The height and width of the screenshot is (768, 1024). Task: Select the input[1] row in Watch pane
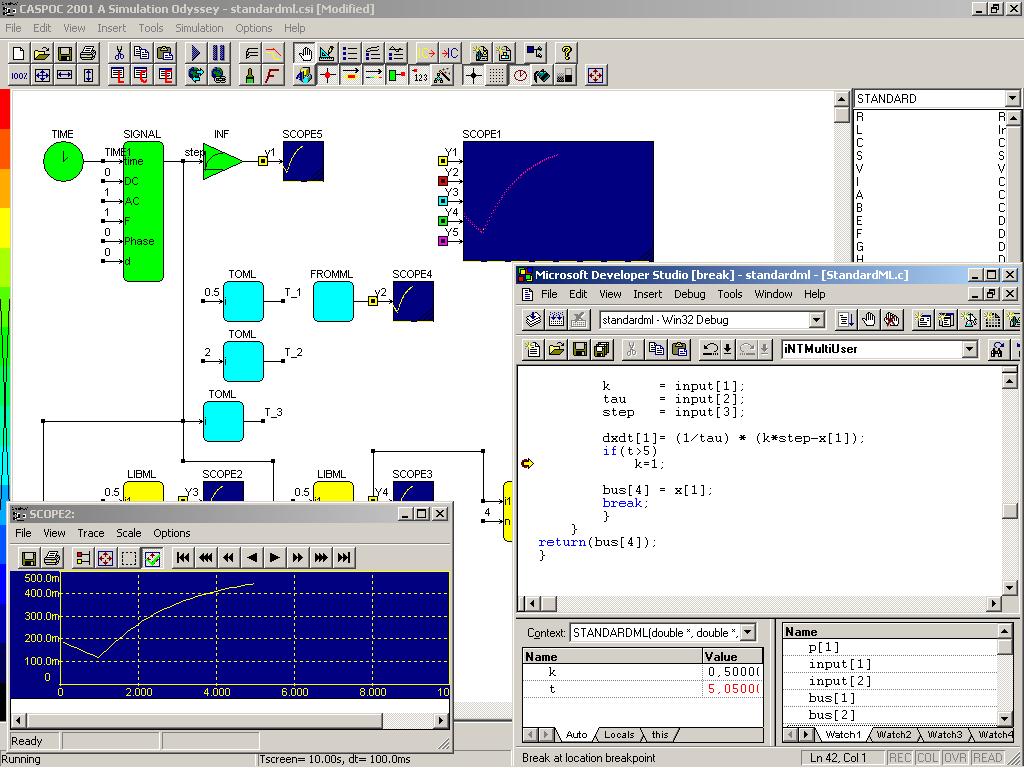point(891,664)
